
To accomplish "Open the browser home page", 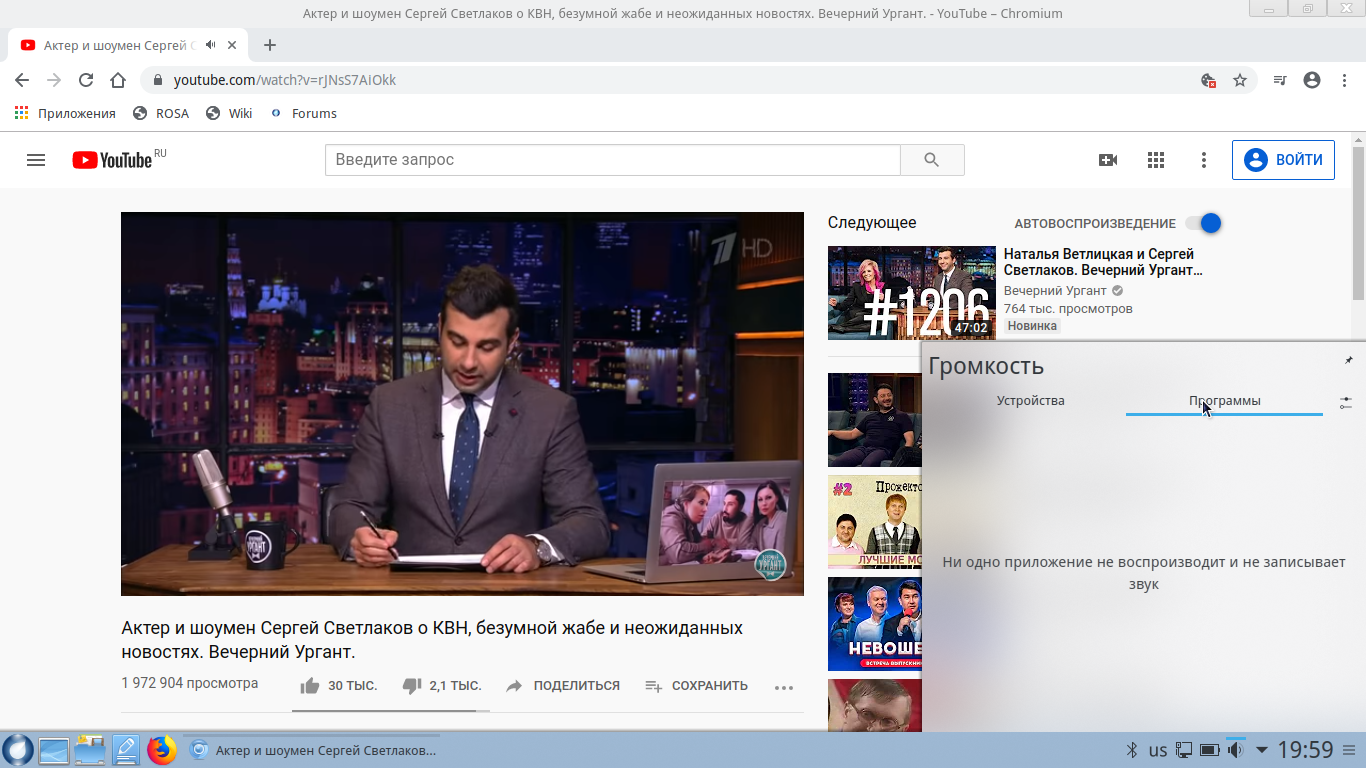I will tap(118, 80).
